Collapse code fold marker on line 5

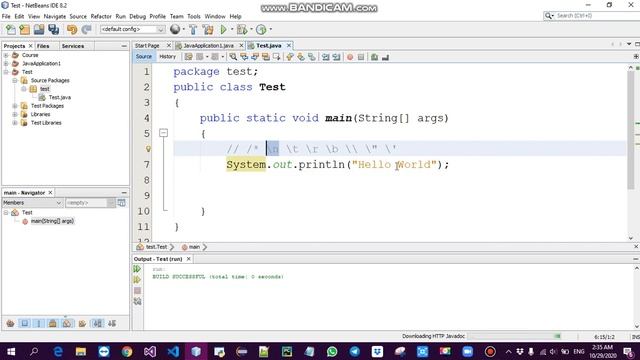(x=163, y=133)
